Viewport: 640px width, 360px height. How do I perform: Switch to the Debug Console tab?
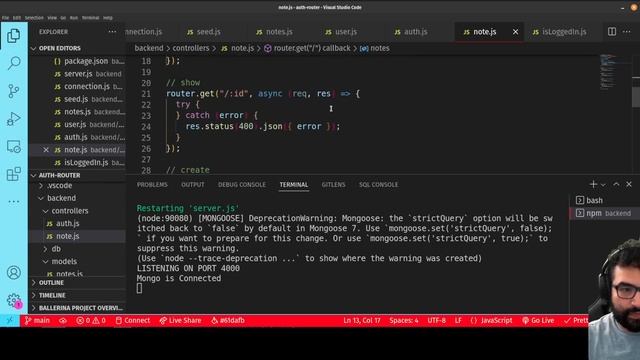242,185
